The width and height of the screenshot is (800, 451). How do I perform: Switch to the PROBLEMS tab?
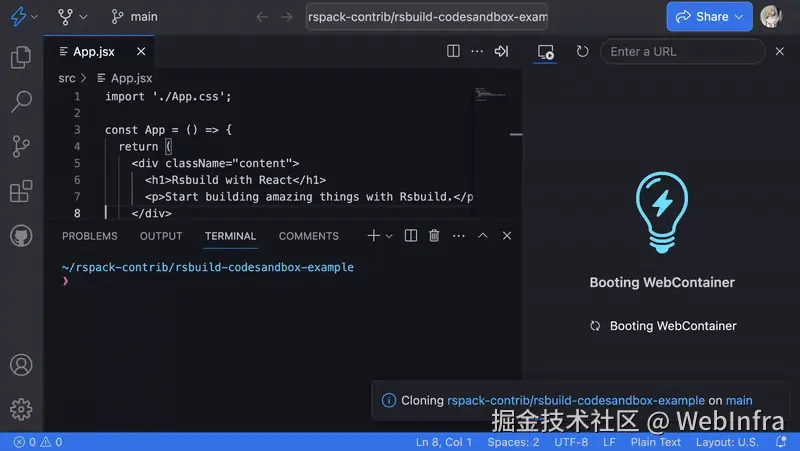(90, 236)
